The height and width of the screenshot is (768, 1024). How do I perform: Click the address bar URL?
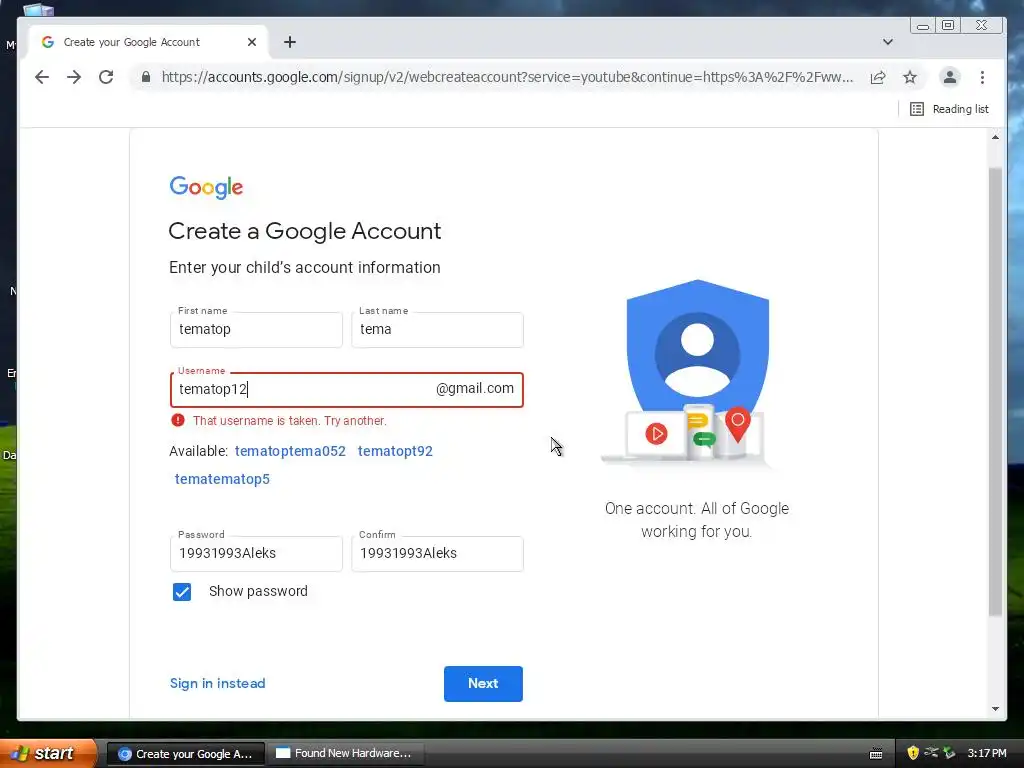point(507,77)
